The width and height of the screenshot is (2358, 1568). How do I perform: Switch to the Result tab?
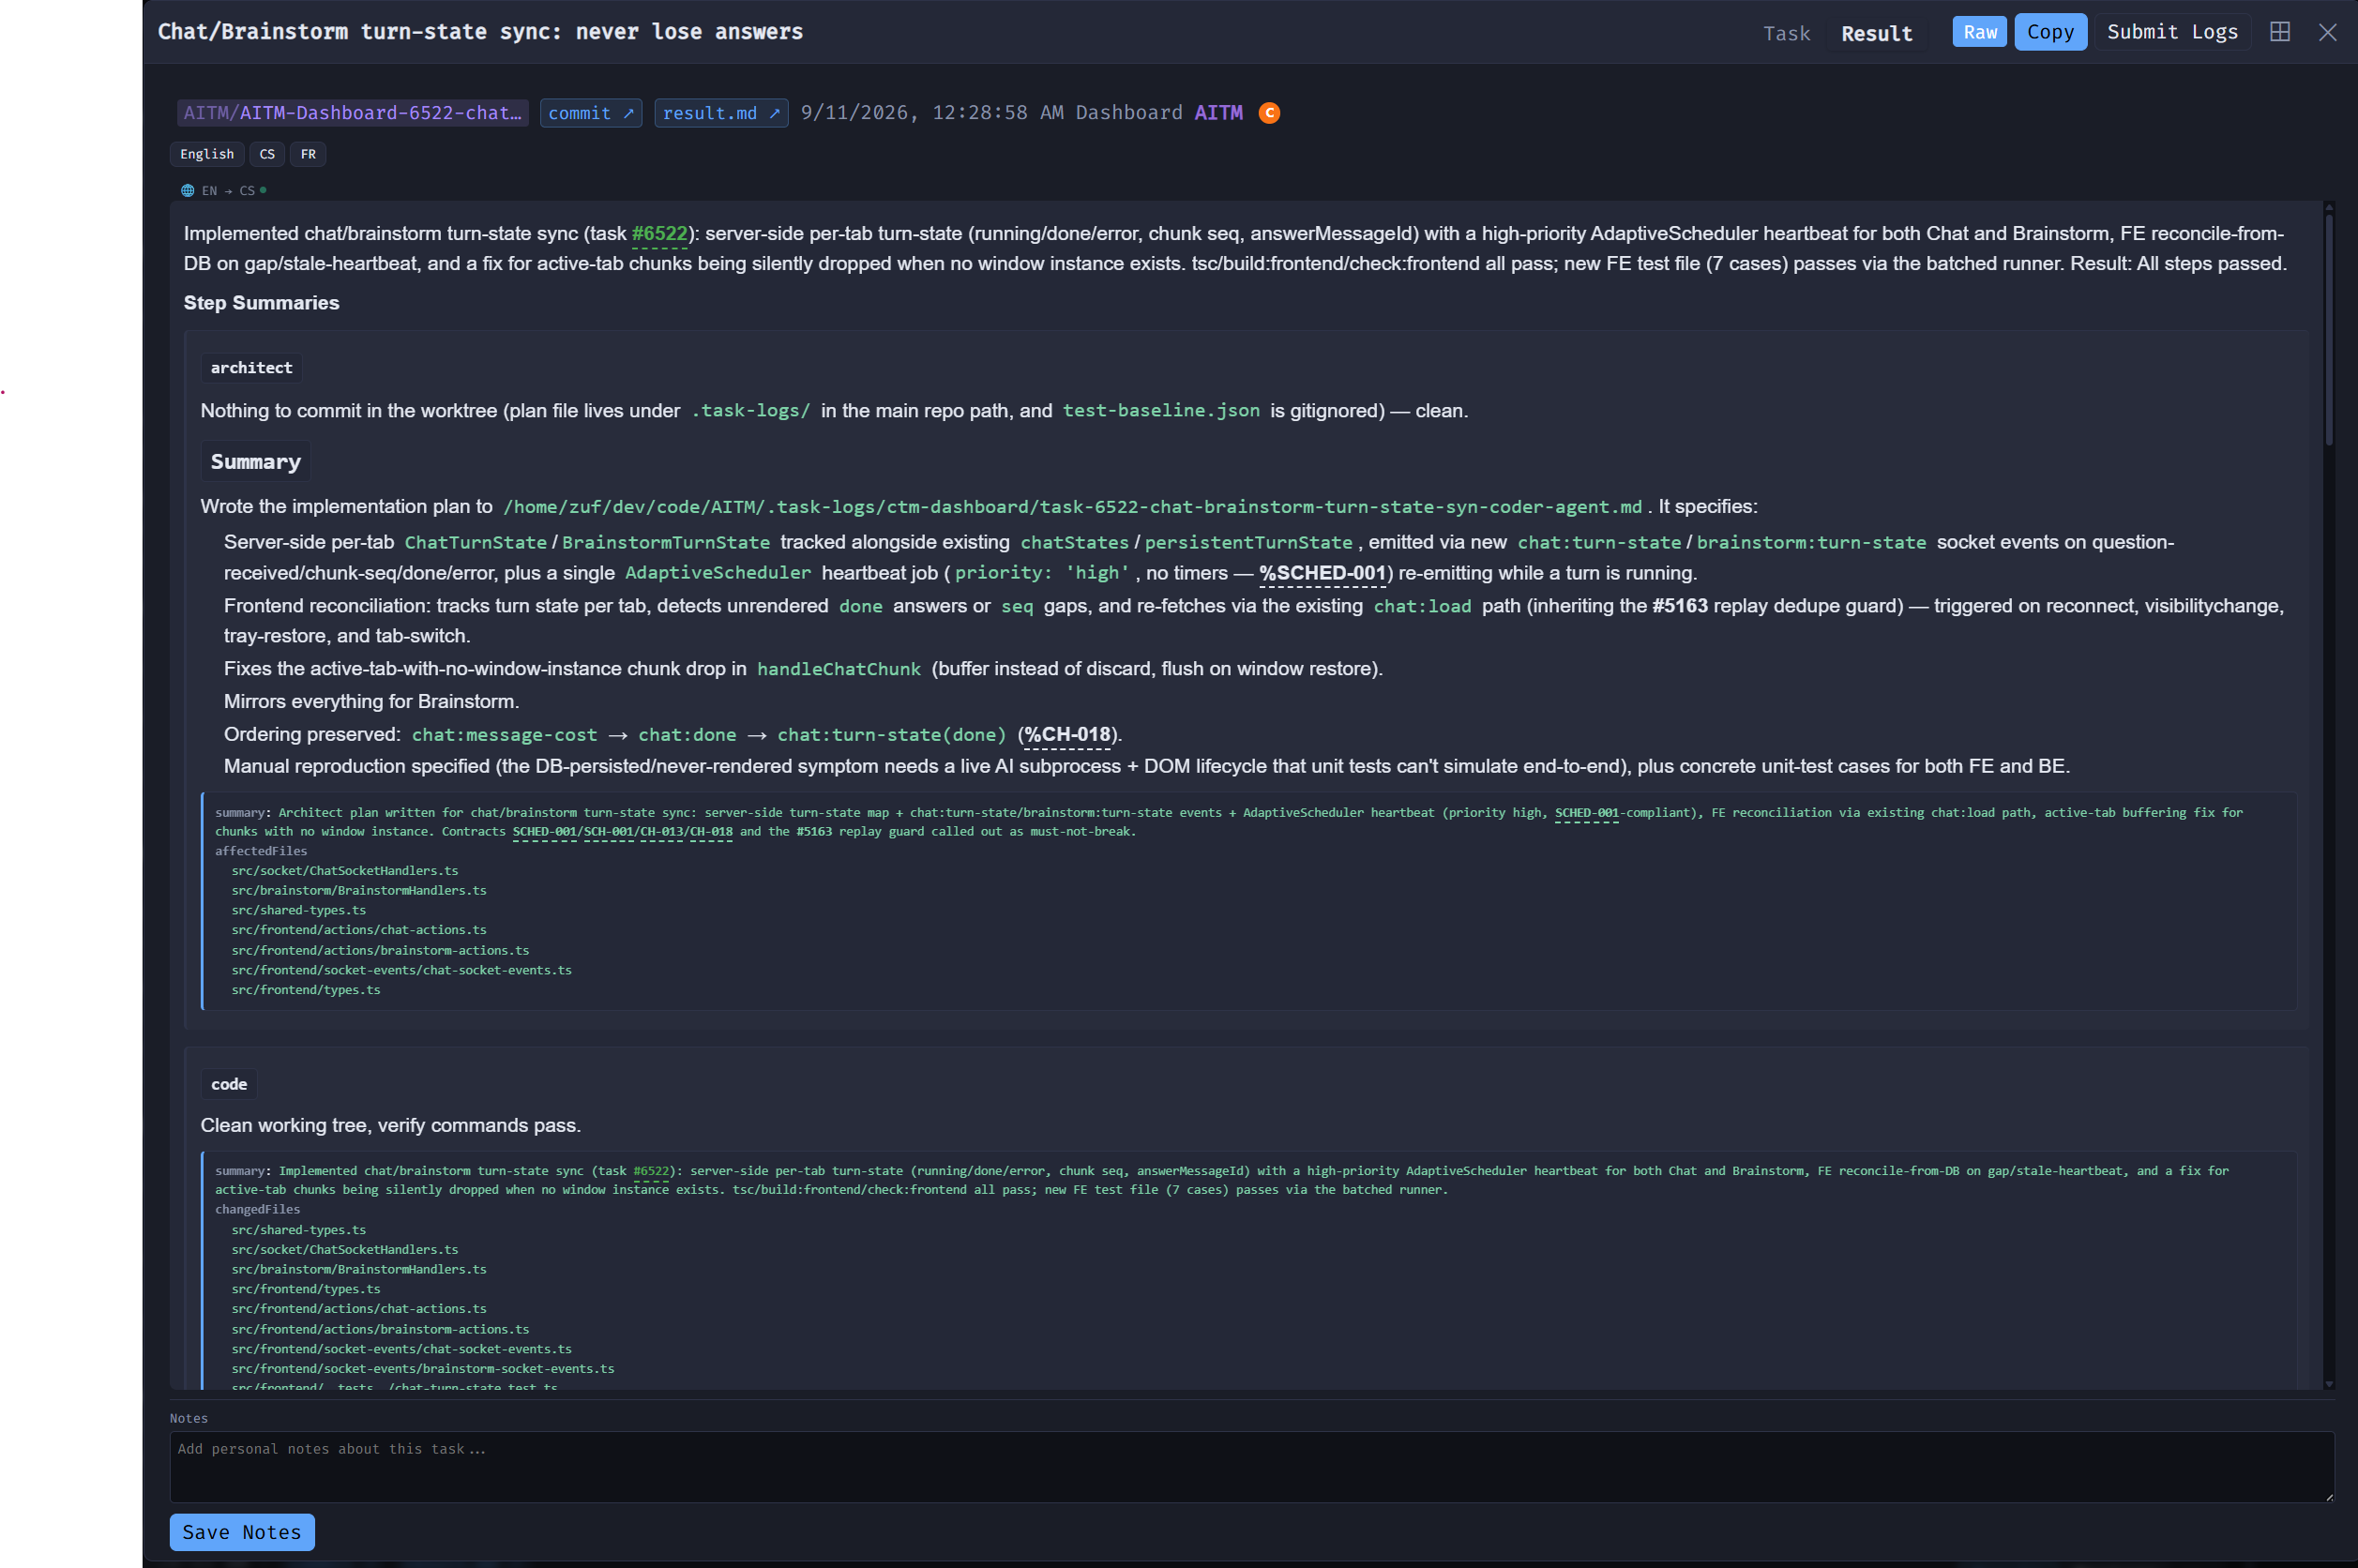click(1876, 33)
